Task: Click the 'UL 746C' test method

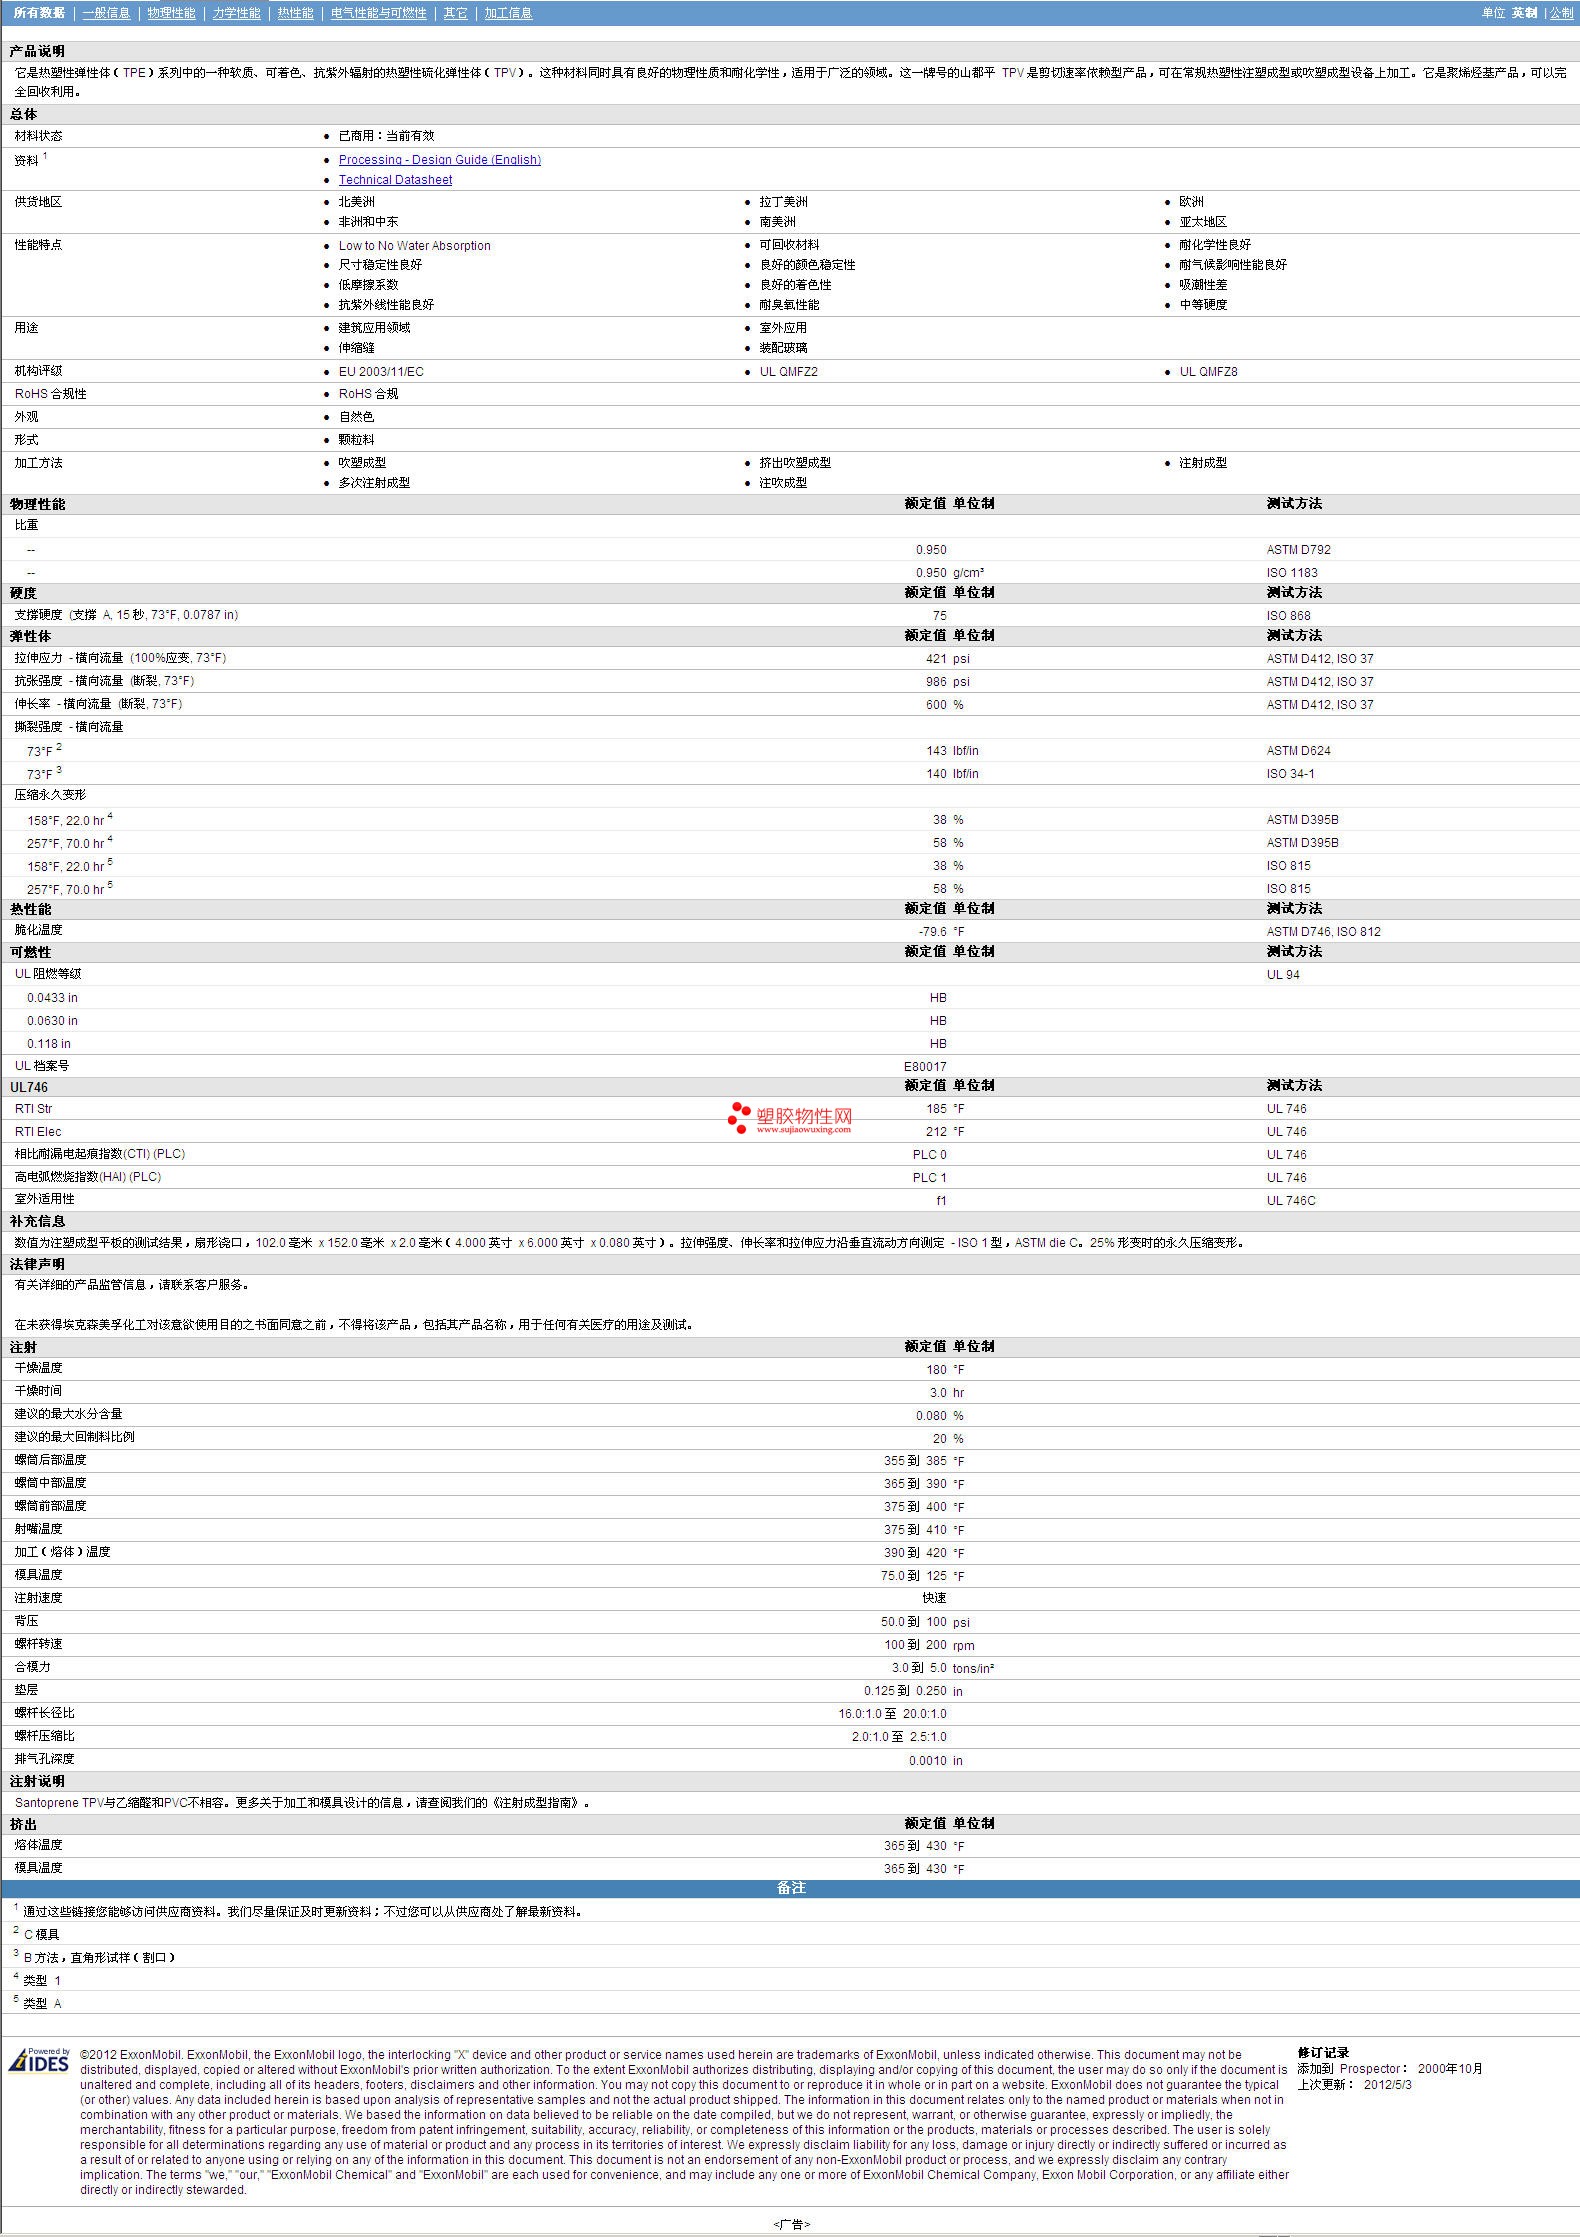Action: click(x=1291, y=1201)
